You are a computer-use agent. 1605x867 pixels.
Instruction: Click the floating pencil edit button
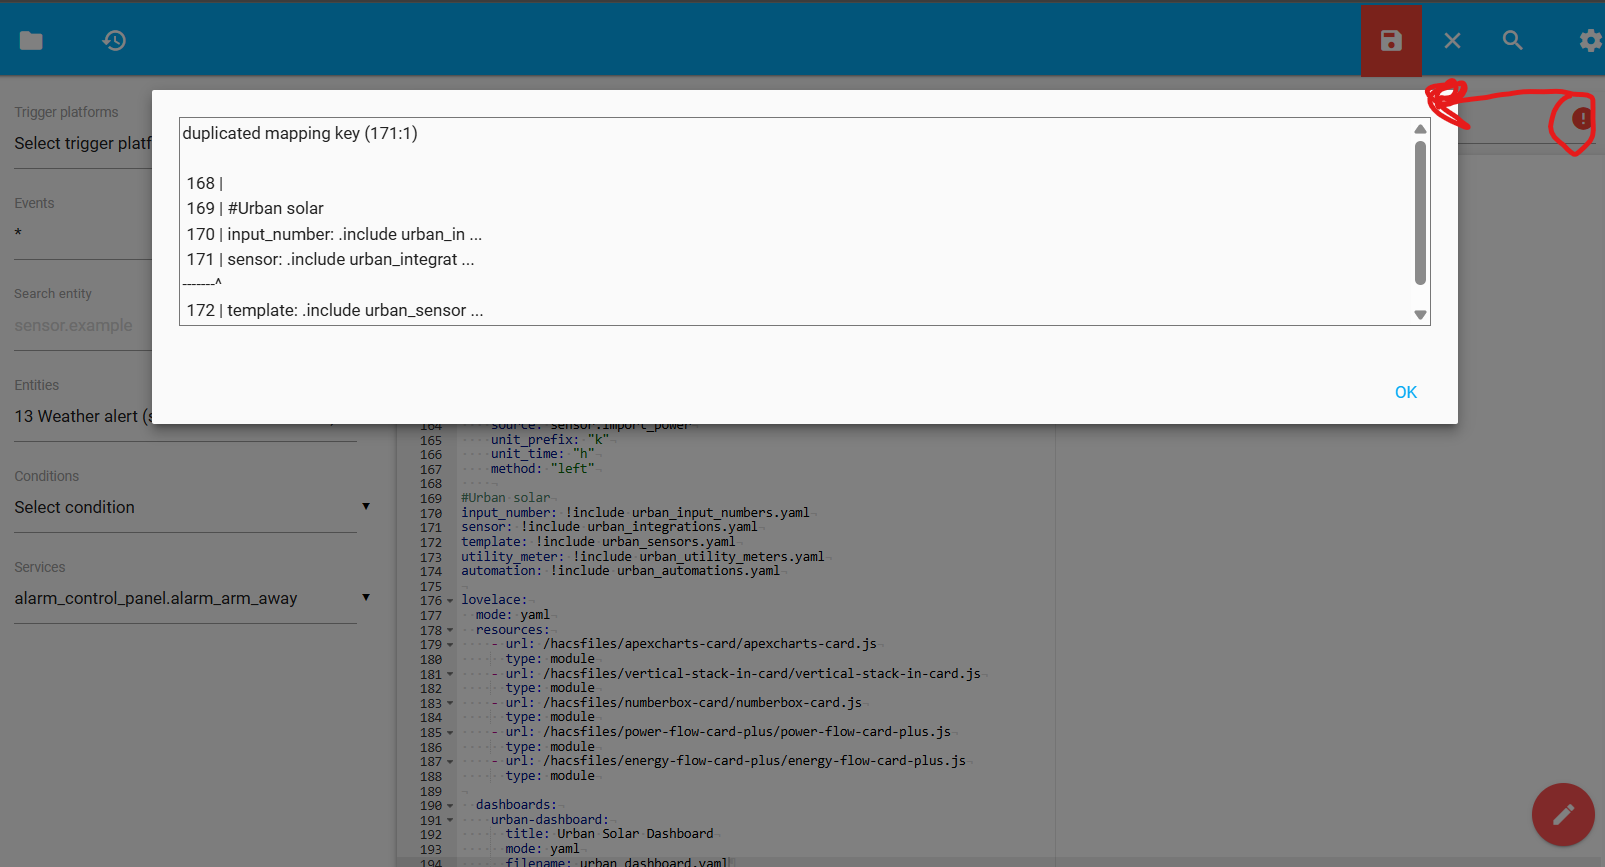point(1562,814)
